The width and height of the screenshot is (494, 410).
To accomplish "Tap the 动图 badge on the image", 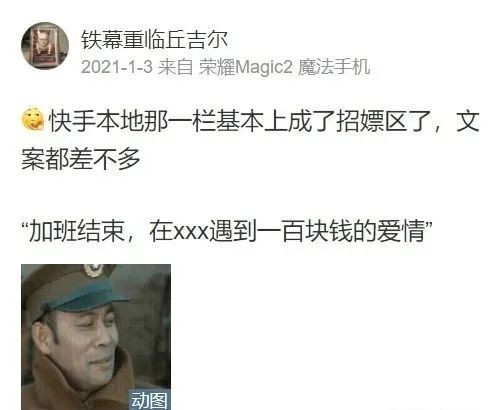I will [x=149, y=400].
